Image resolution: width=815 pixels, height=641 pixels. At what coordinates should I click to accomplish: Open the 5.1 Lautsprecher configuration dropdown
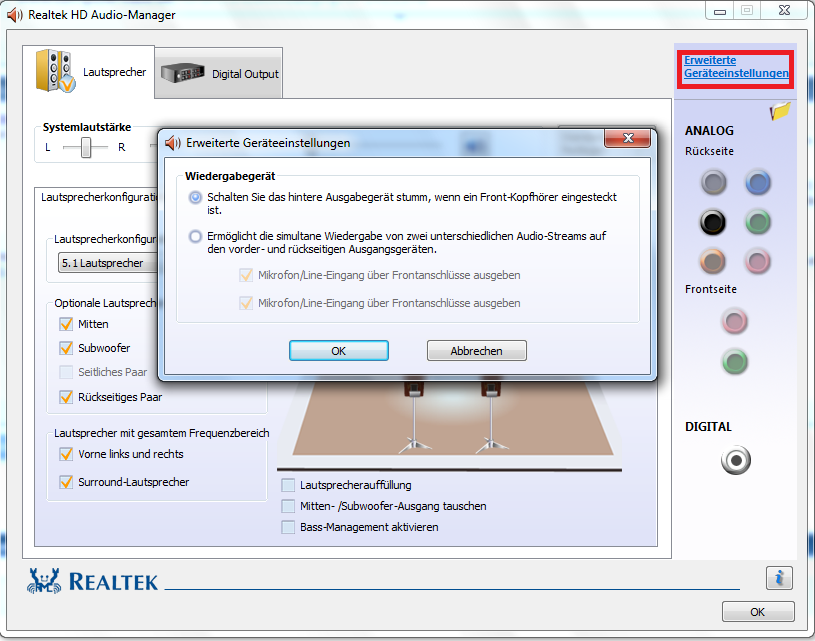click(108, 263)
